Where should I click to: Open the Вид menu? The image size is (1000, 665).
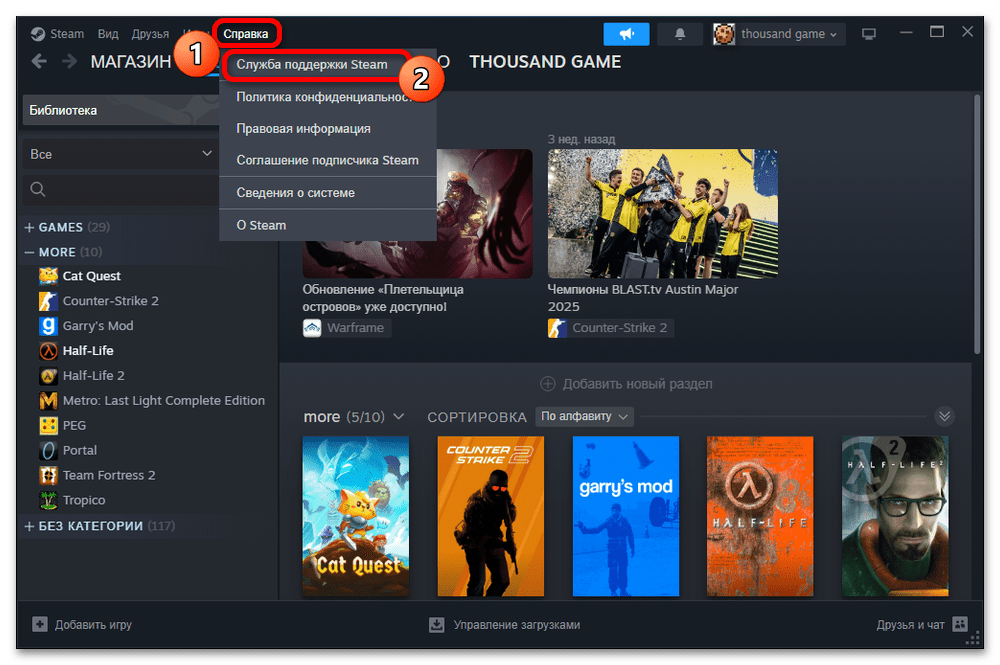(x=108, y=34)
